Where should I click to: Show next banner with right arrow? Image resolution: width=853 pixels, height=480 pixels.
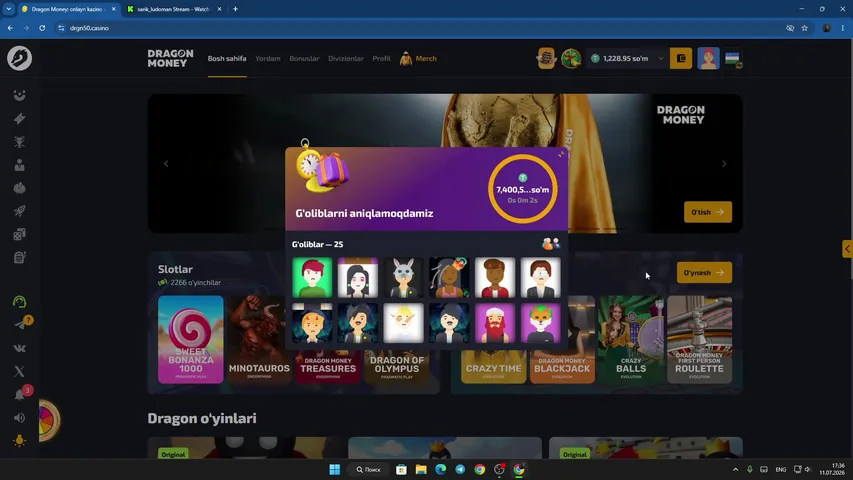tap(724, 164)
